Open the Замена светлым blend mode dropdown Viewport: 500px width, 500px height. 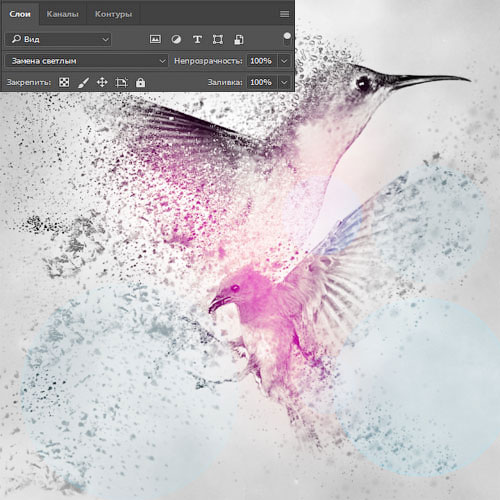[86, 61]
